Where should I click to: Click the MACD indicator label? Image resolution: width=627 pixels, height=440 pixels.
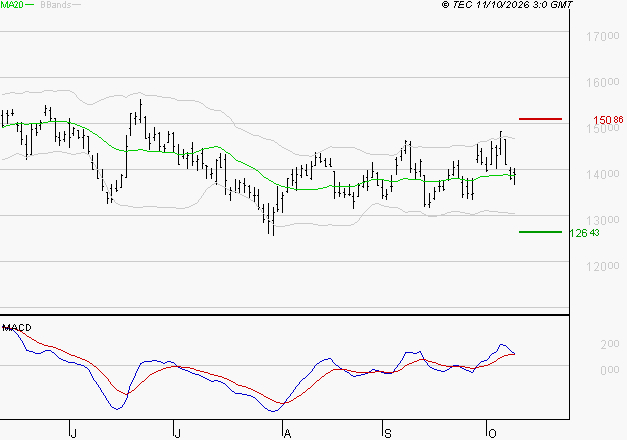tap(17, 328)
